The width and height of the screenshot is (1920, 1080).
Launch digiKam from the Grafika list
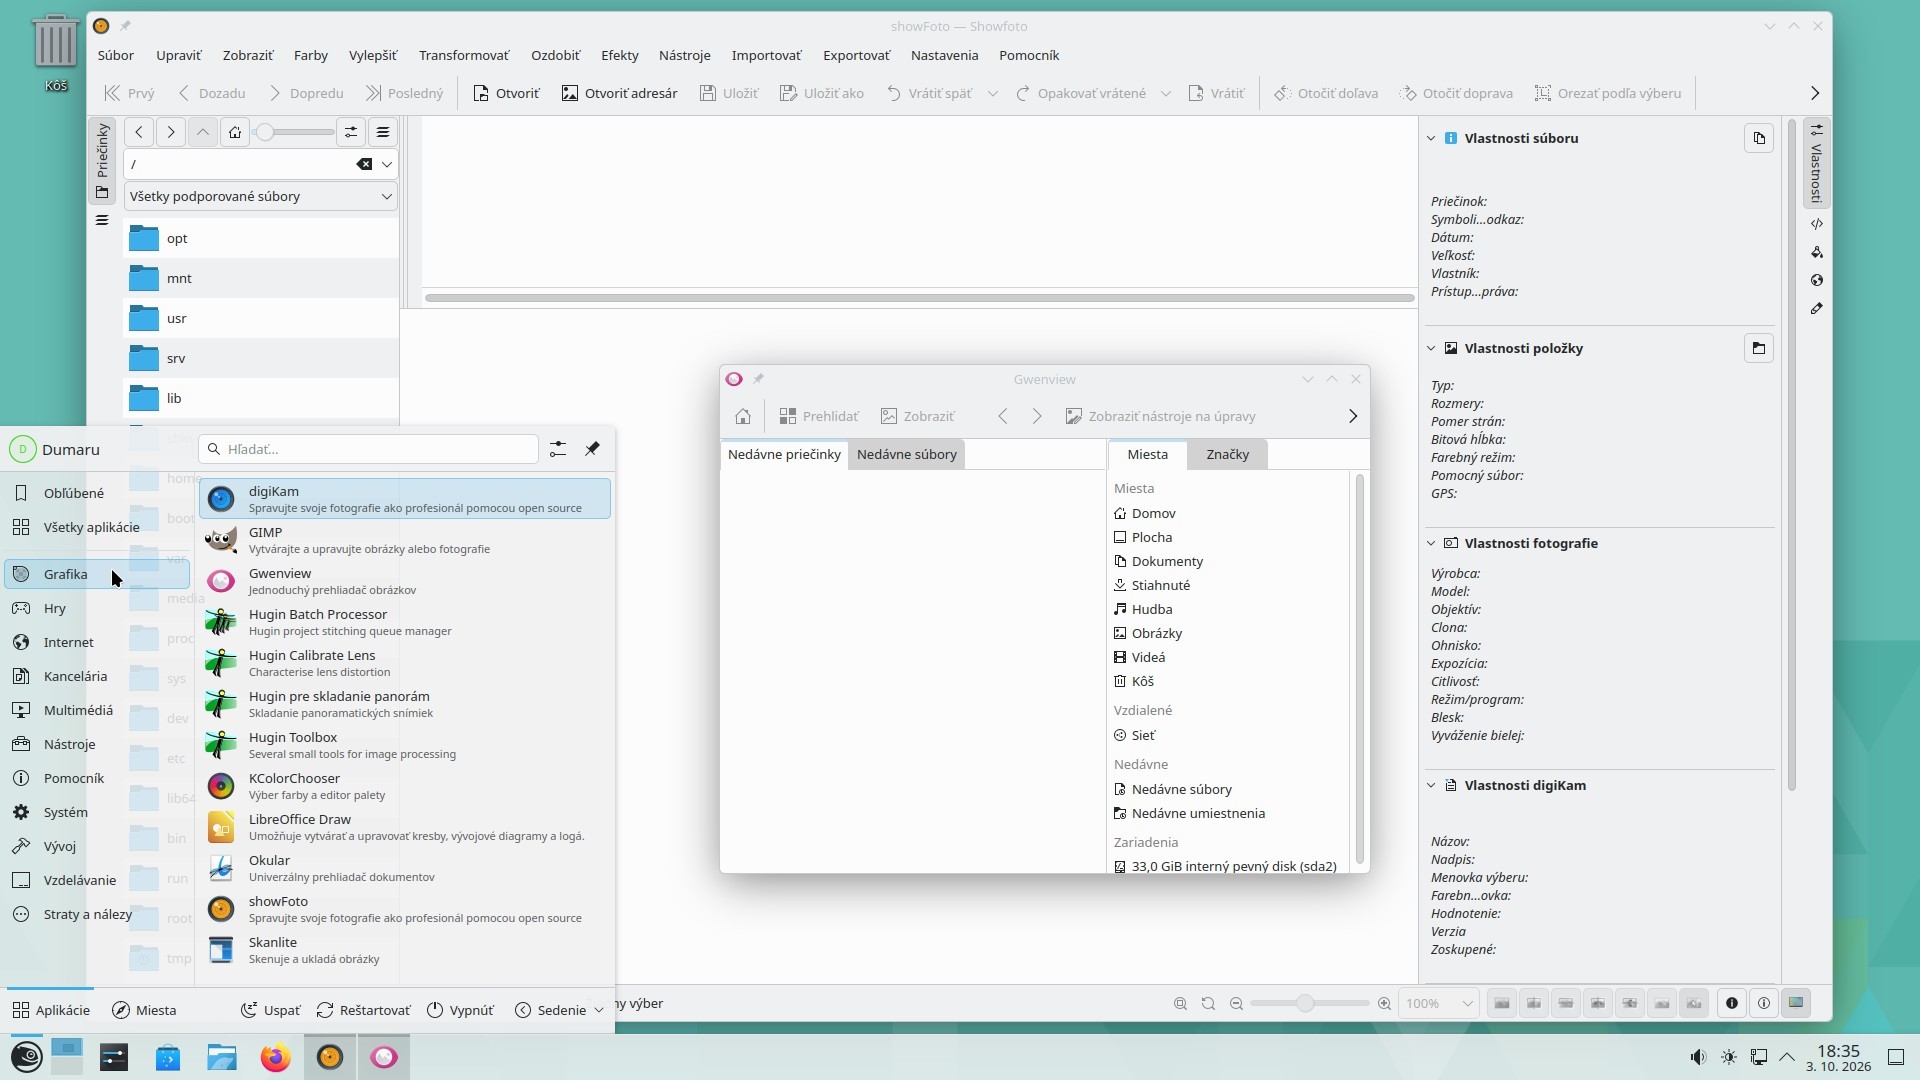pyautogui.click(x=405, y=499)
